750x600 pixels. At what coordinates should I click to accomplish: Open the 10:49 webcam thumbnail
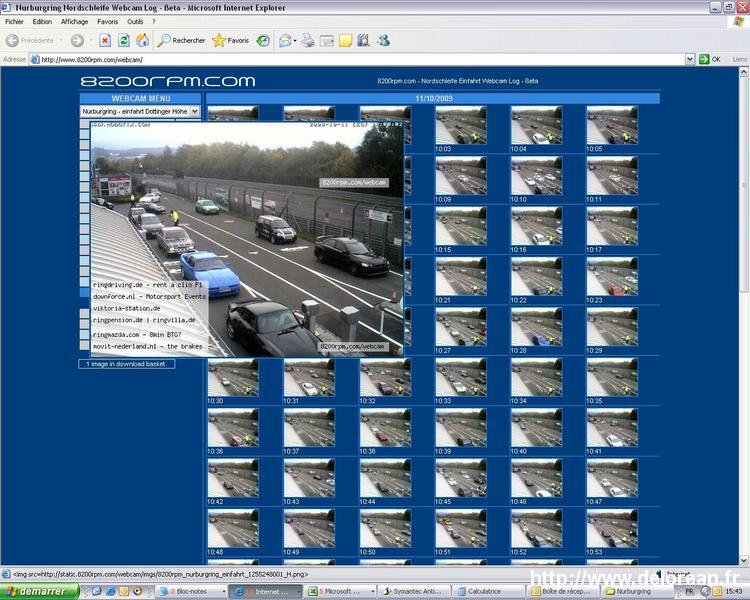pos(309,529)
